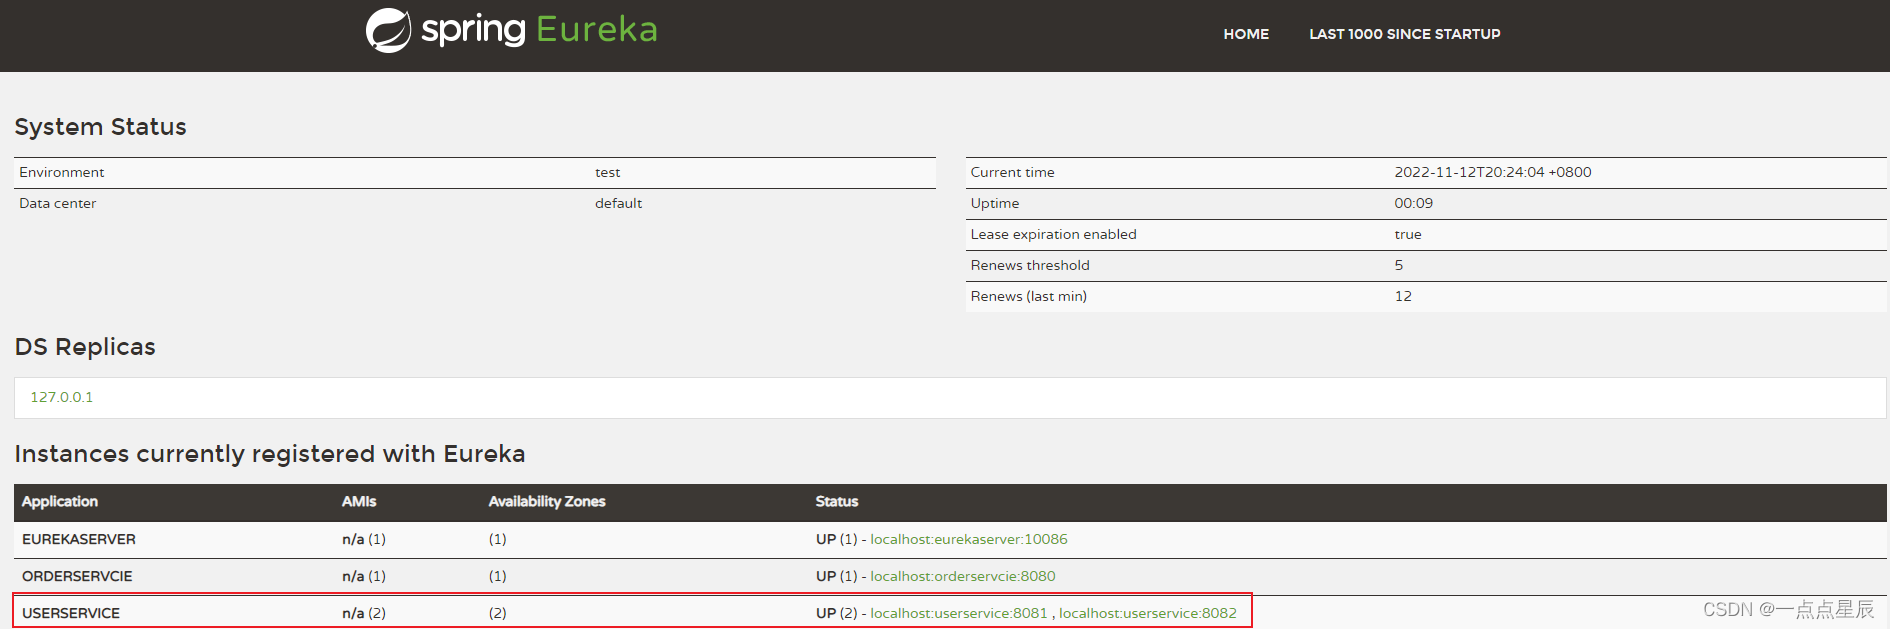
Task: Open localhost:eurekaserver:10086 instance link
Action: (x=969, y=539)
